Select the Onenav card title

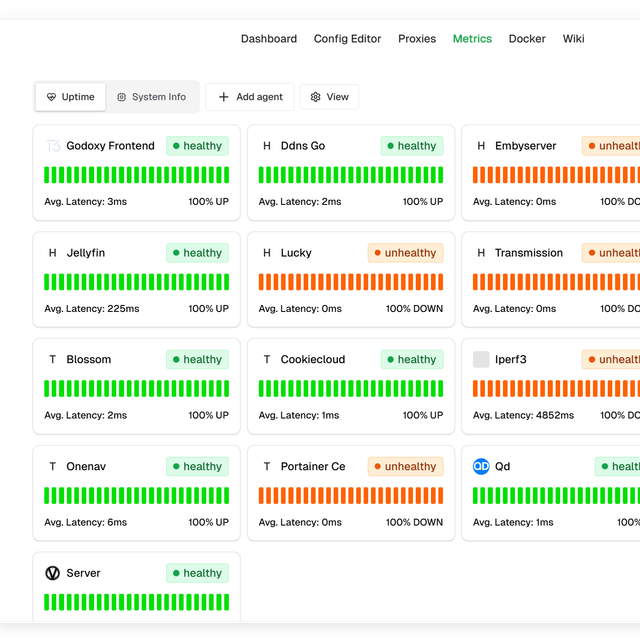(x=86, y=466)
